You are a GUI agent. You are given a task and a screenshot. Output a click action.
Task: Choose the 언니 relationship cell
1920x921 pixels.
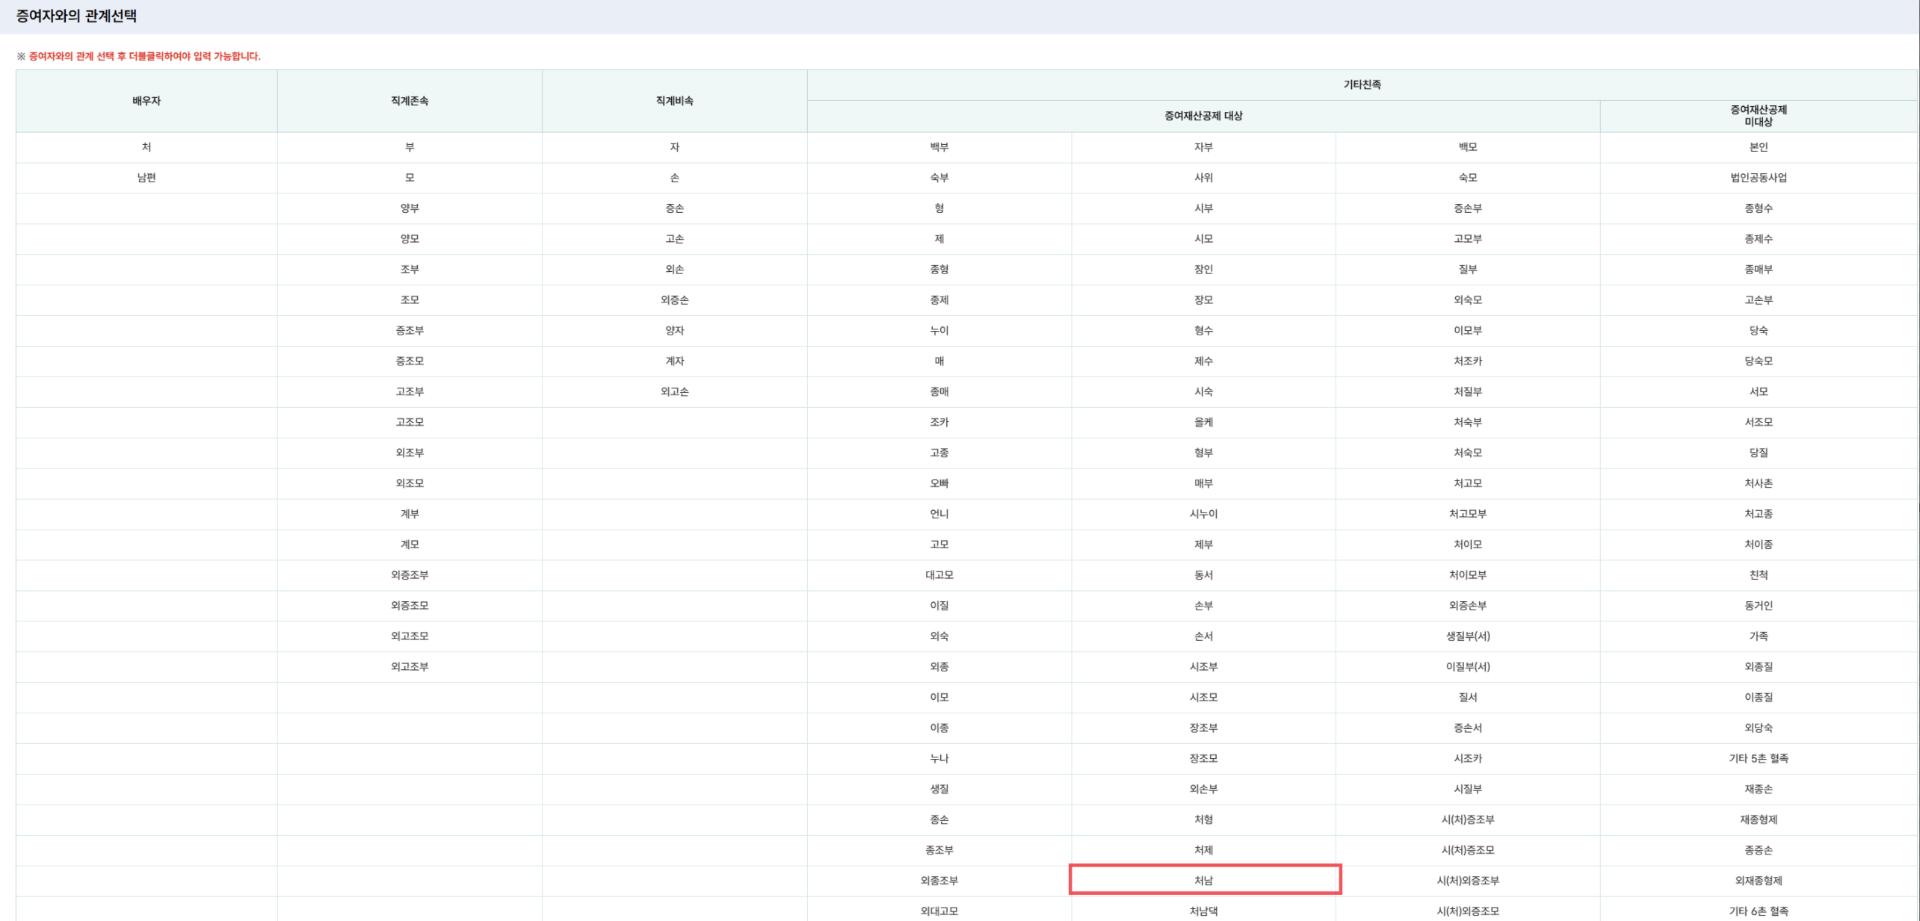[938, 514]
